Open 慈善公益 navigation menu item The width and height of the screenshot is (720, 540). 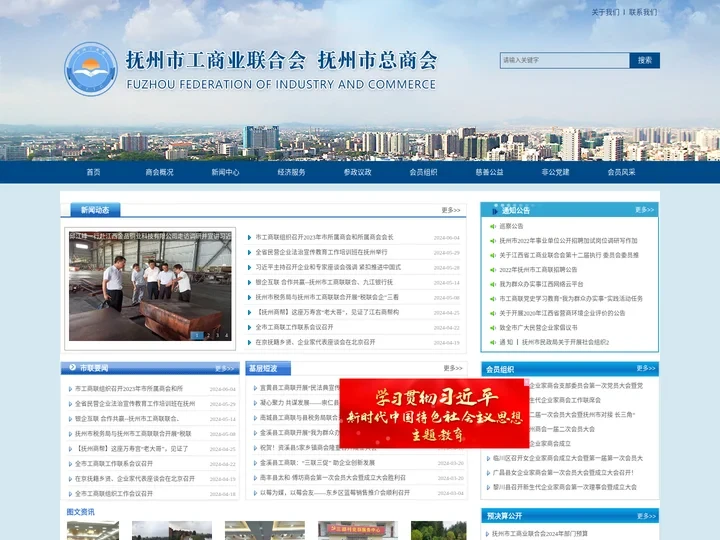click(489, 172)
